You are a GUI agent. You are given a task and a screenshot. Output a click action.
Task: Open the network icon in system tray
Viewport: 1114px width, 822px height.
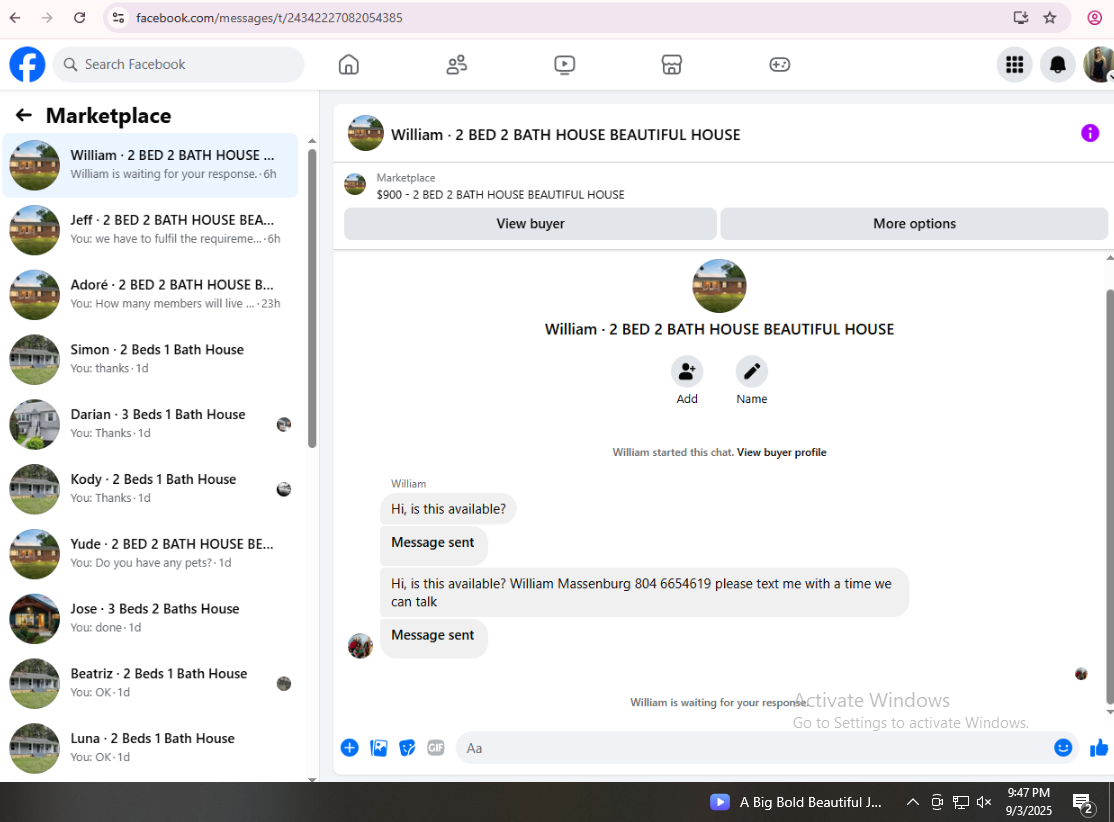tap(961, 802)
